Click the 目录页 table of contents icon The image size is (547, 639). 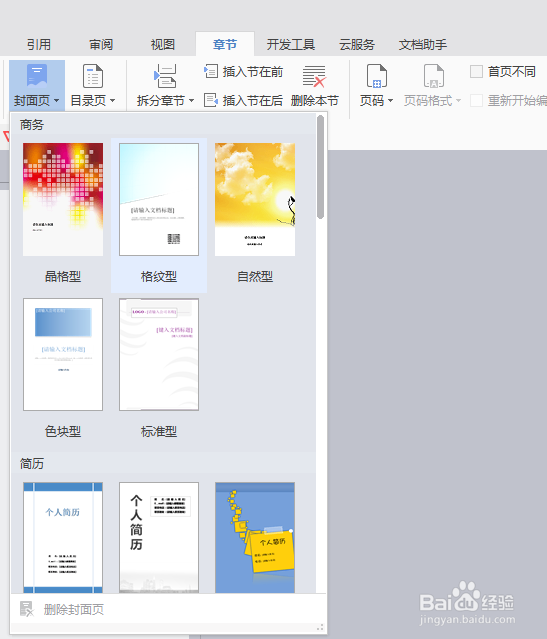tap(93, 76)
